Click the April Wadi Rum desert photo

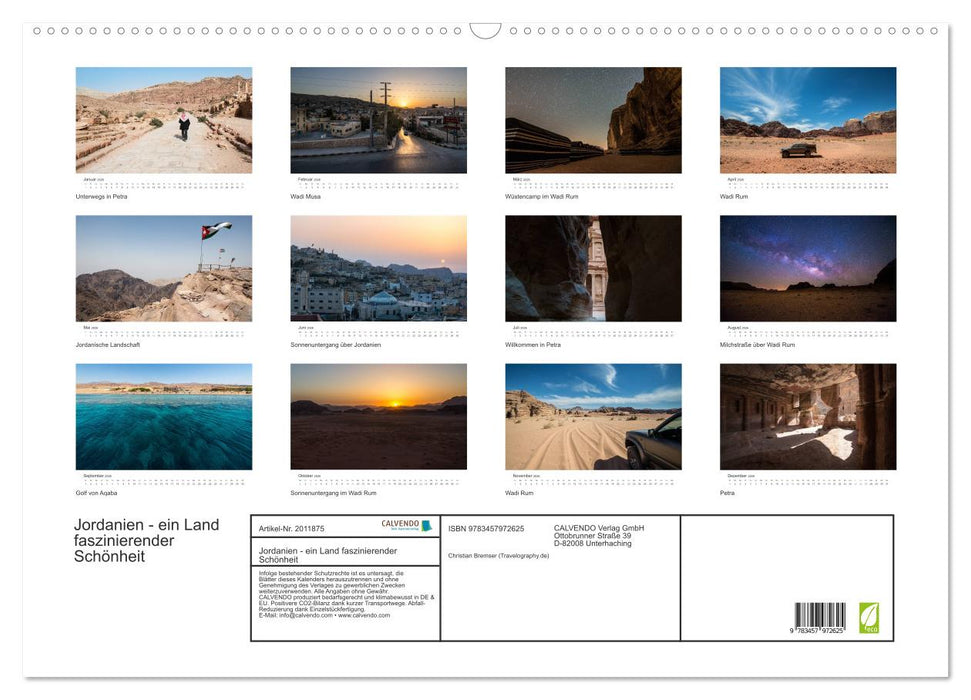(807, 119)
